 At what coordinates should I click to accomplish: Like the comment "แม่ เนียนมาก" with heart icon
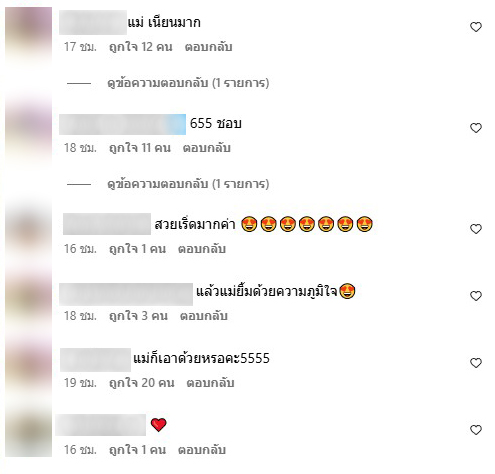click(x=476, y=27)
